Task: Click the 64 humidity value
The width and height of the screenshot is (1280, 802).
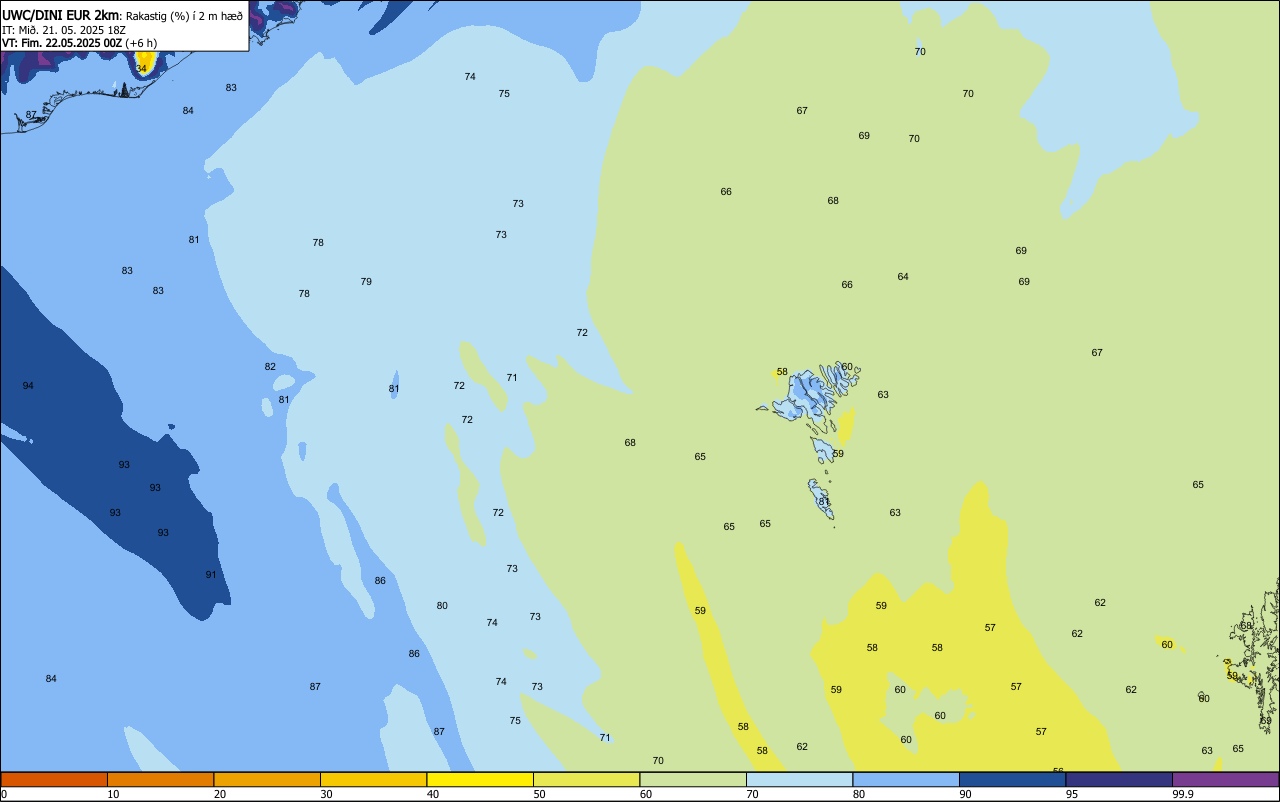Action: (903, 277)
